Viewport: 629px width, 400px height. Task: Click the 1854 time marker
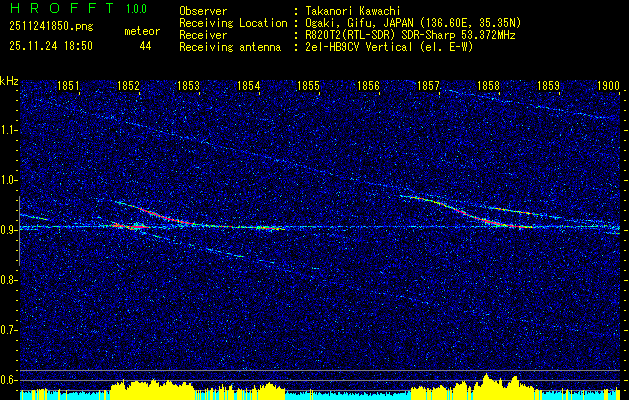(248, 85)
